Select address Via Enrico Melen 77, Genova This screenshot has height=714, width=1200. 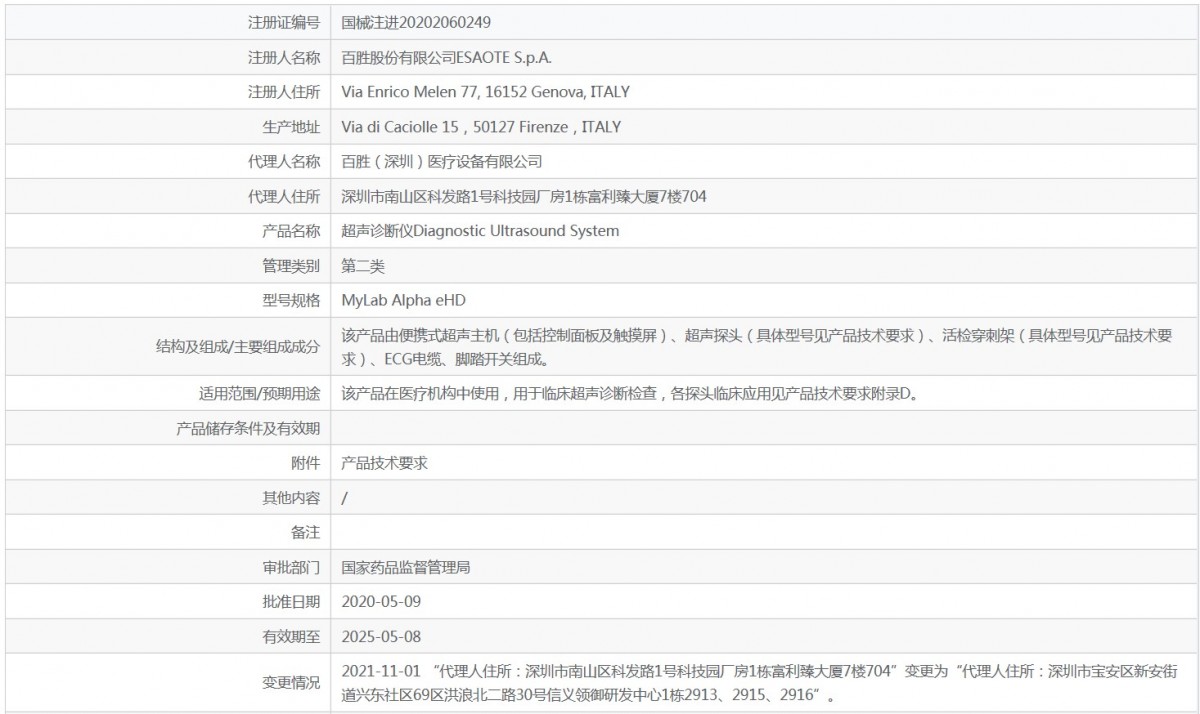pos(486,92)
